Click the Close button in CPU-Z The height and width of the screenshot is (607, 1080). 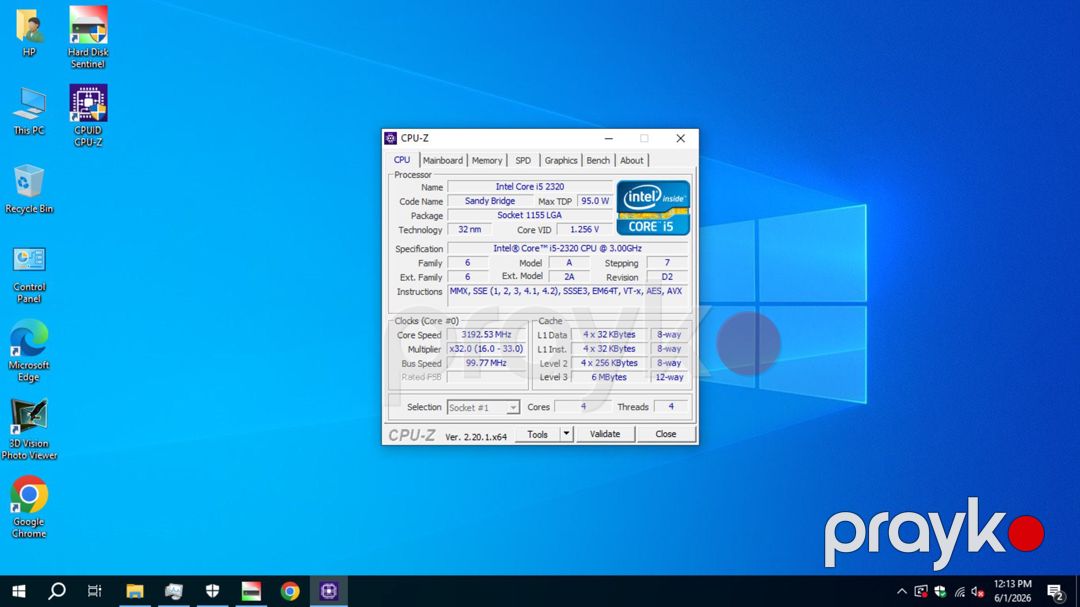(665, 434)
